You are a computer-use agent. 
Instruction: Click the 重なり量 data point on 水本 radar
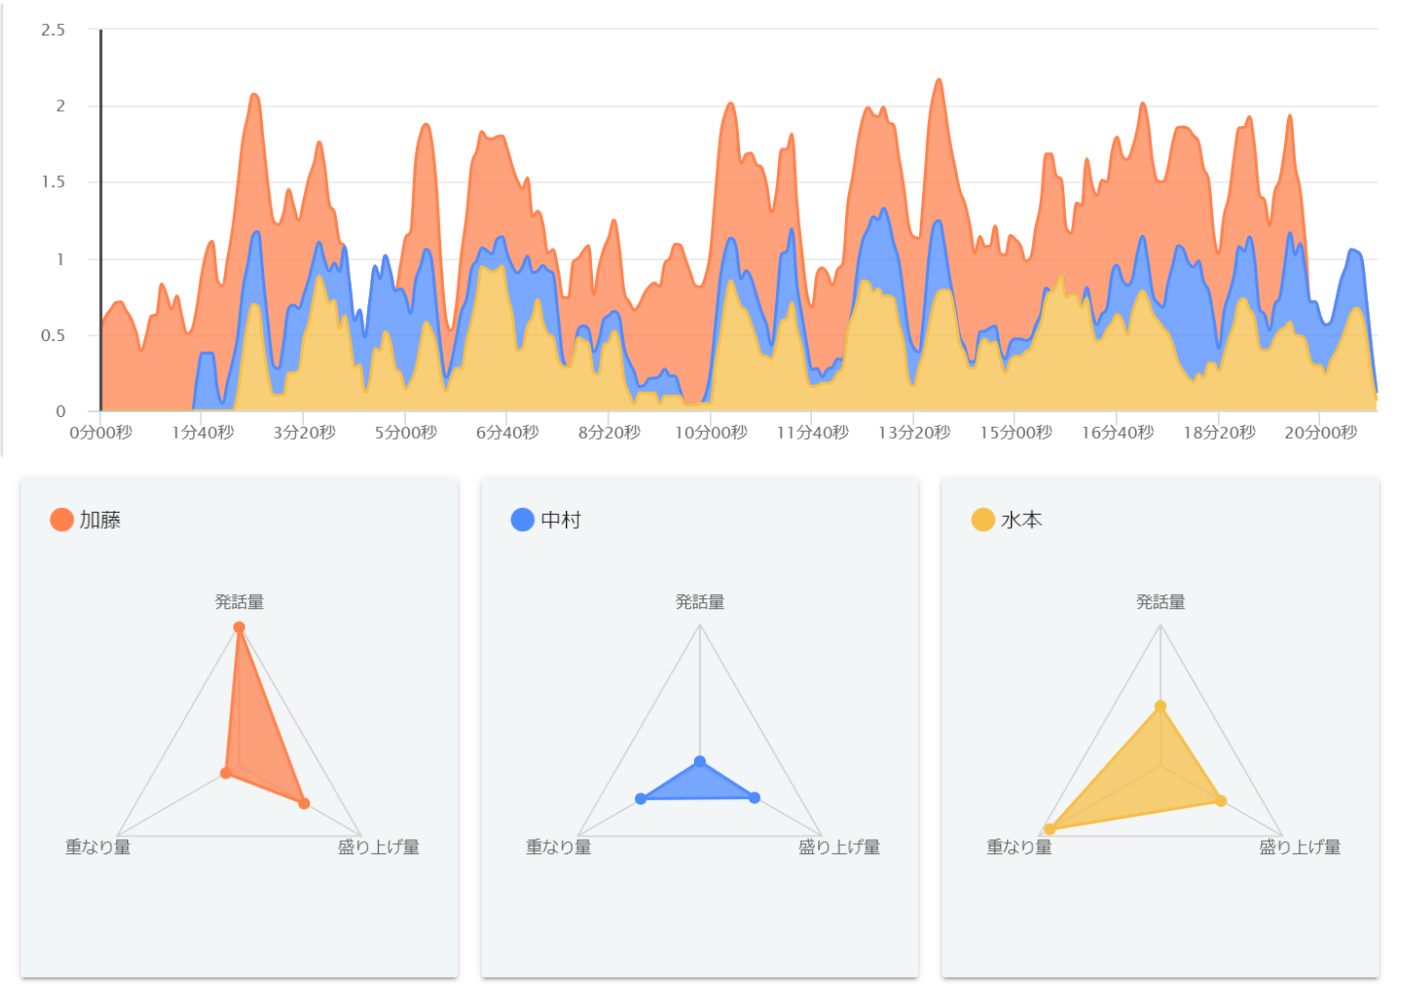click(x=1049, y=829)
